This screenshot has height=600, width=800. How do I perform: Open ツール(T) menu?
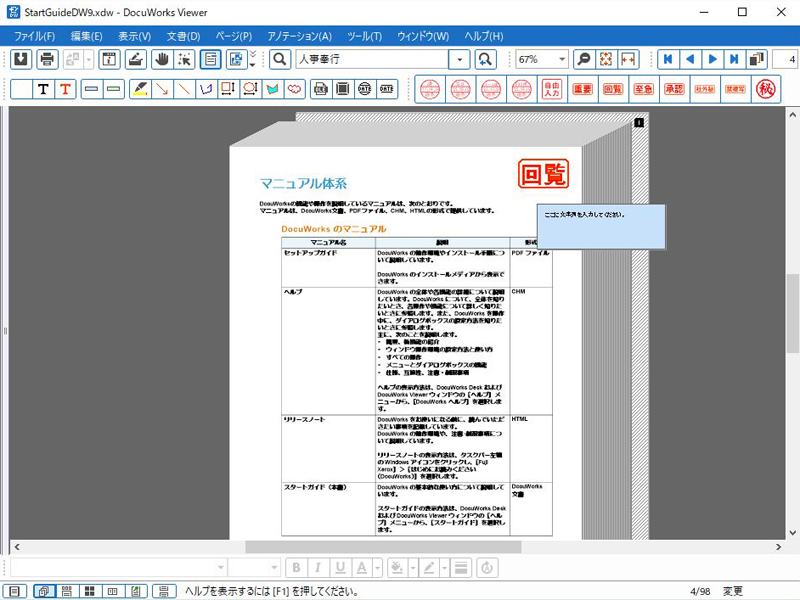[x=364, y=36]
